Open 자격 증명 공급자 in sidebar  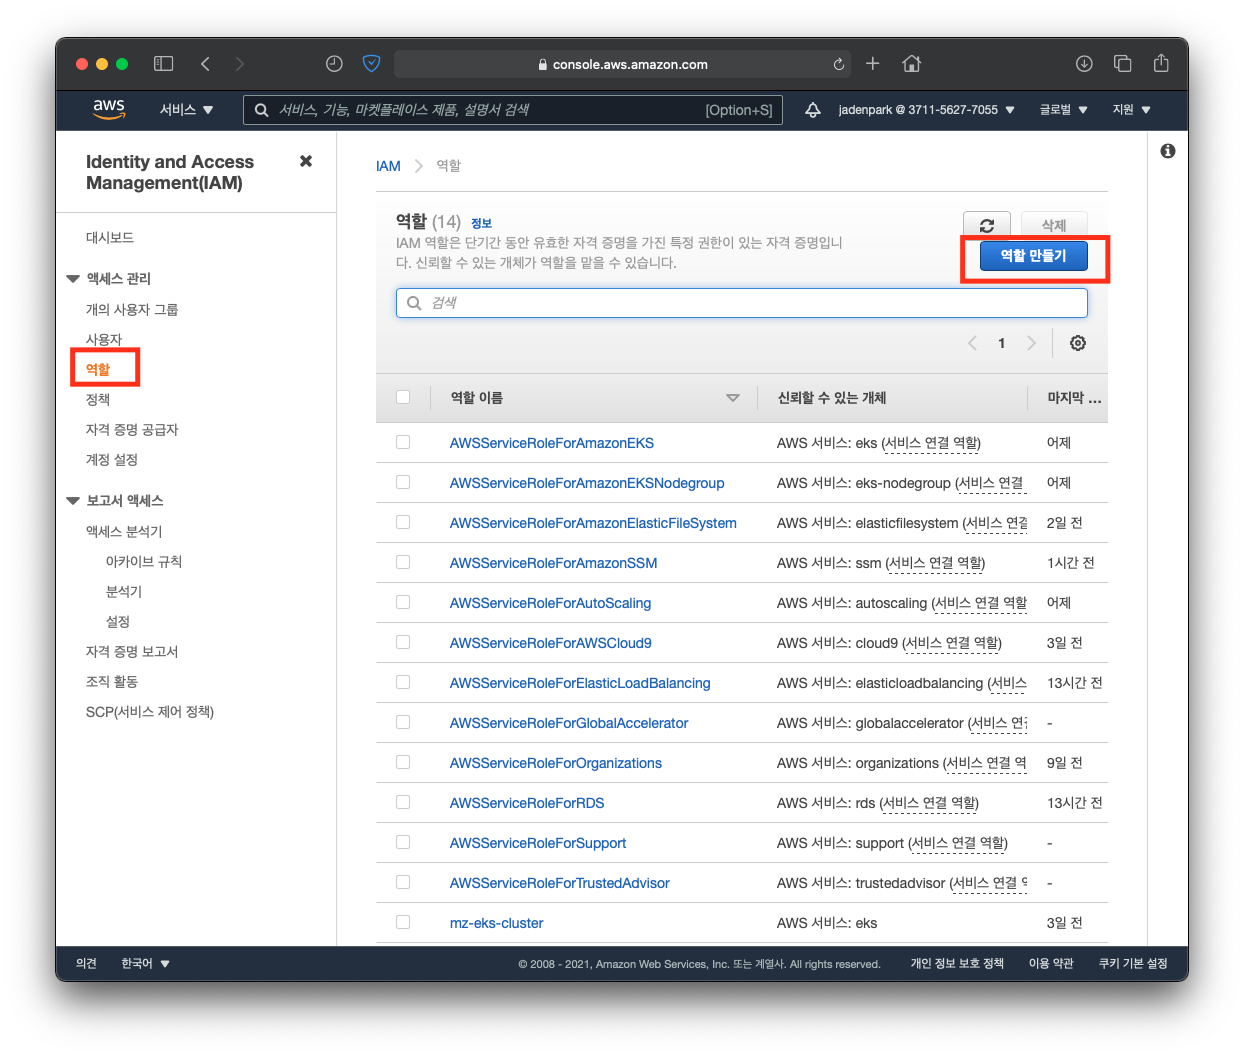pos(132,430)
